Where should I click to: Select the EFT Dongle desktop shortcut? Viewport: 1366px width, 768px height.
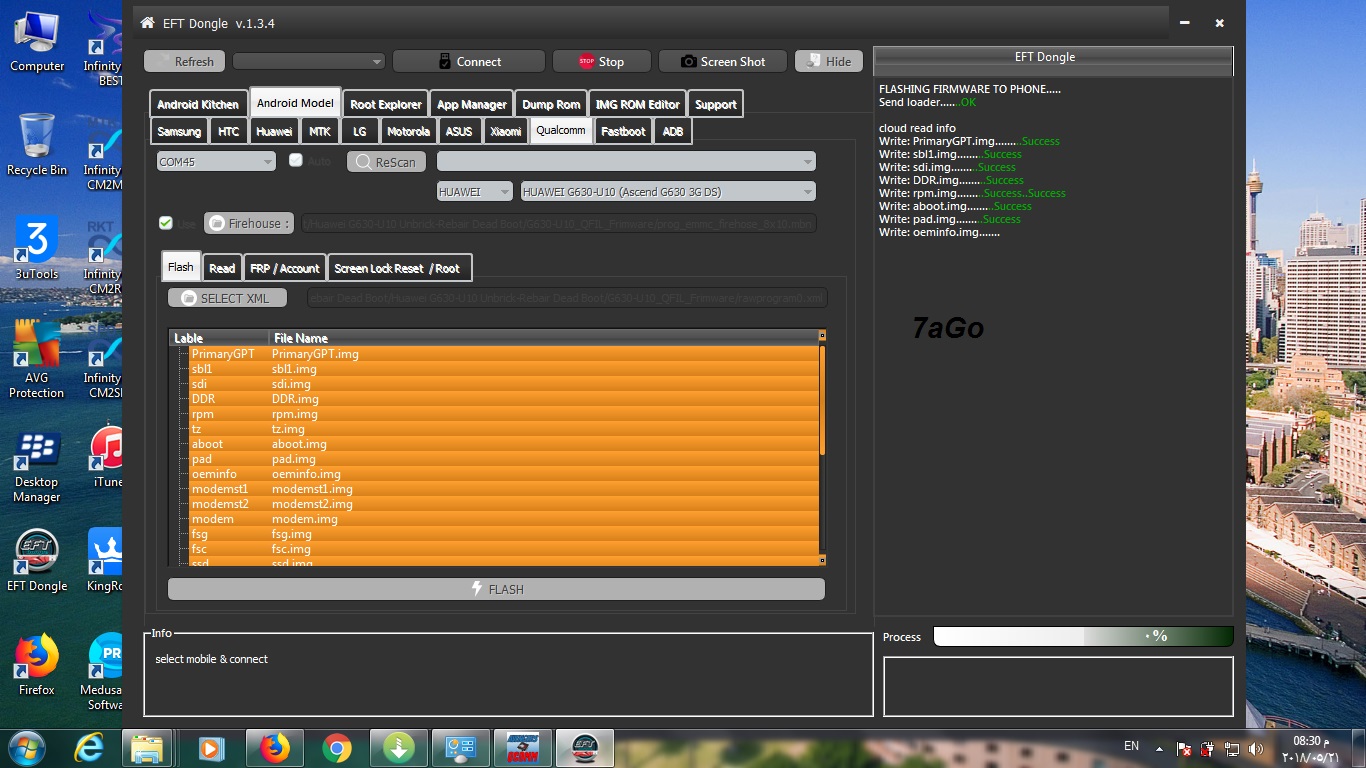coord(37,561)
